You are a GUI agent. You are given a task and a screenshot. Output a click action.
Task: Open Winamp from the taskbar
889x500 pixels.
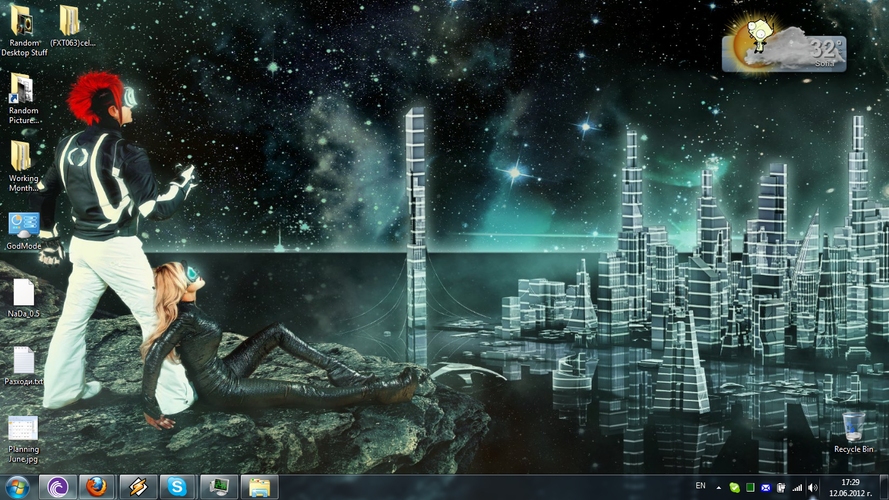click(137, 487)
